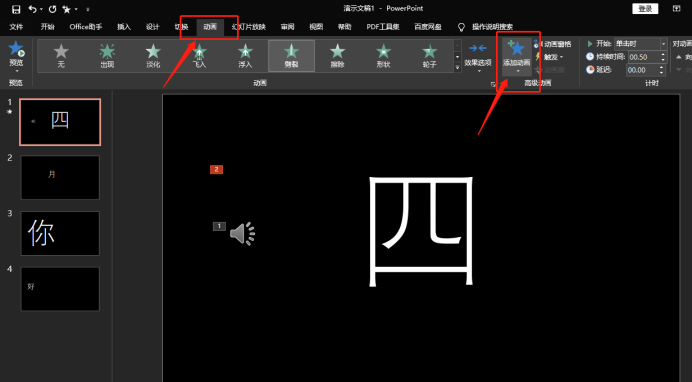Expand the 预览 dropdown arrow below the preview icon
692x382 pixels.
click(x=16, y=71)
